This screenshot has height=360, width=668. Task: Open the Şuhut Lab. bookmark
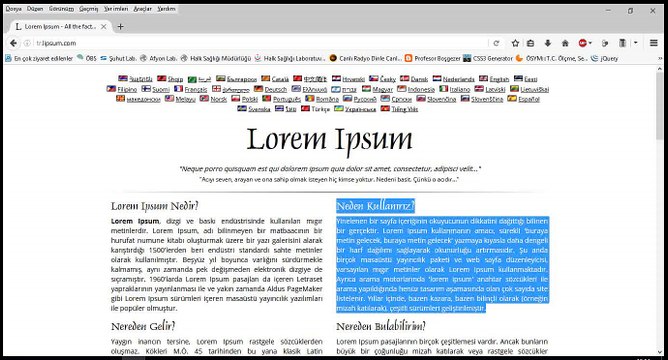tap(118, 58)
